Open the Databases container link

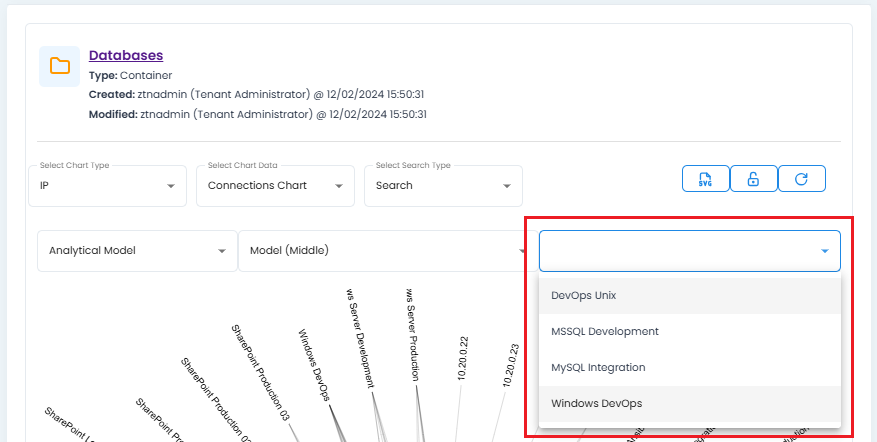tap(126, 55)
